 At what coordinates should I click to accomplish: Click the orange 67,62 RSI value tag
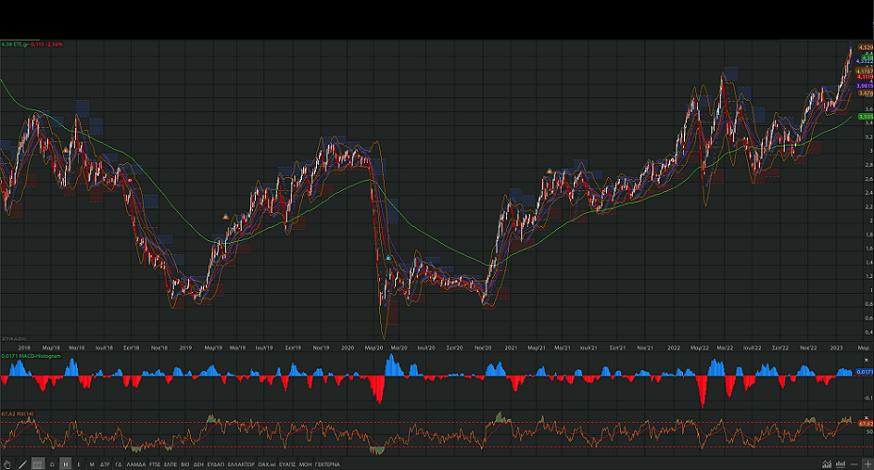click(x=866, y=424)
